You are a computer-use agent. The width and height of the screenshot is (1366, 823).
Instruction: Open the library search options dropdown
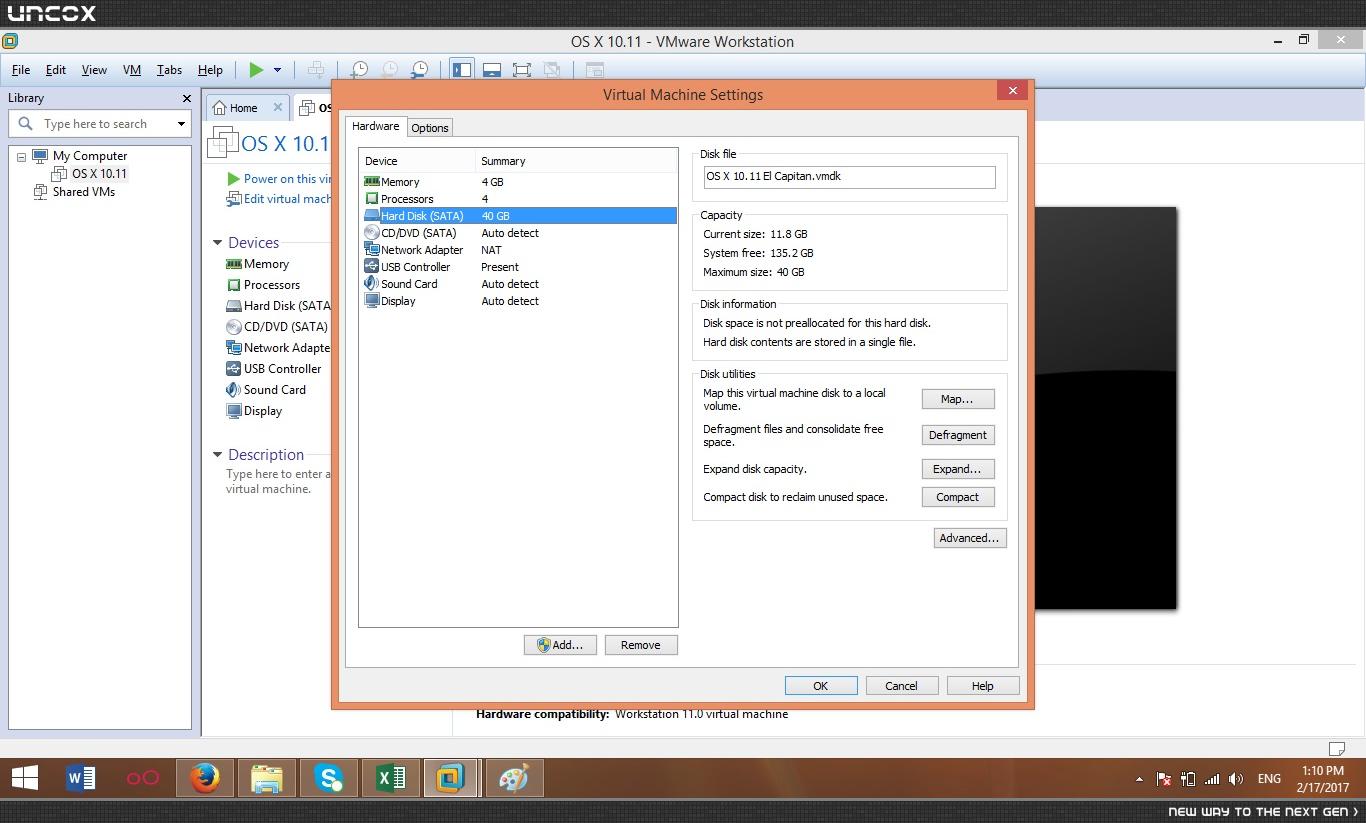pyautogui.click(x=181, y=124)
